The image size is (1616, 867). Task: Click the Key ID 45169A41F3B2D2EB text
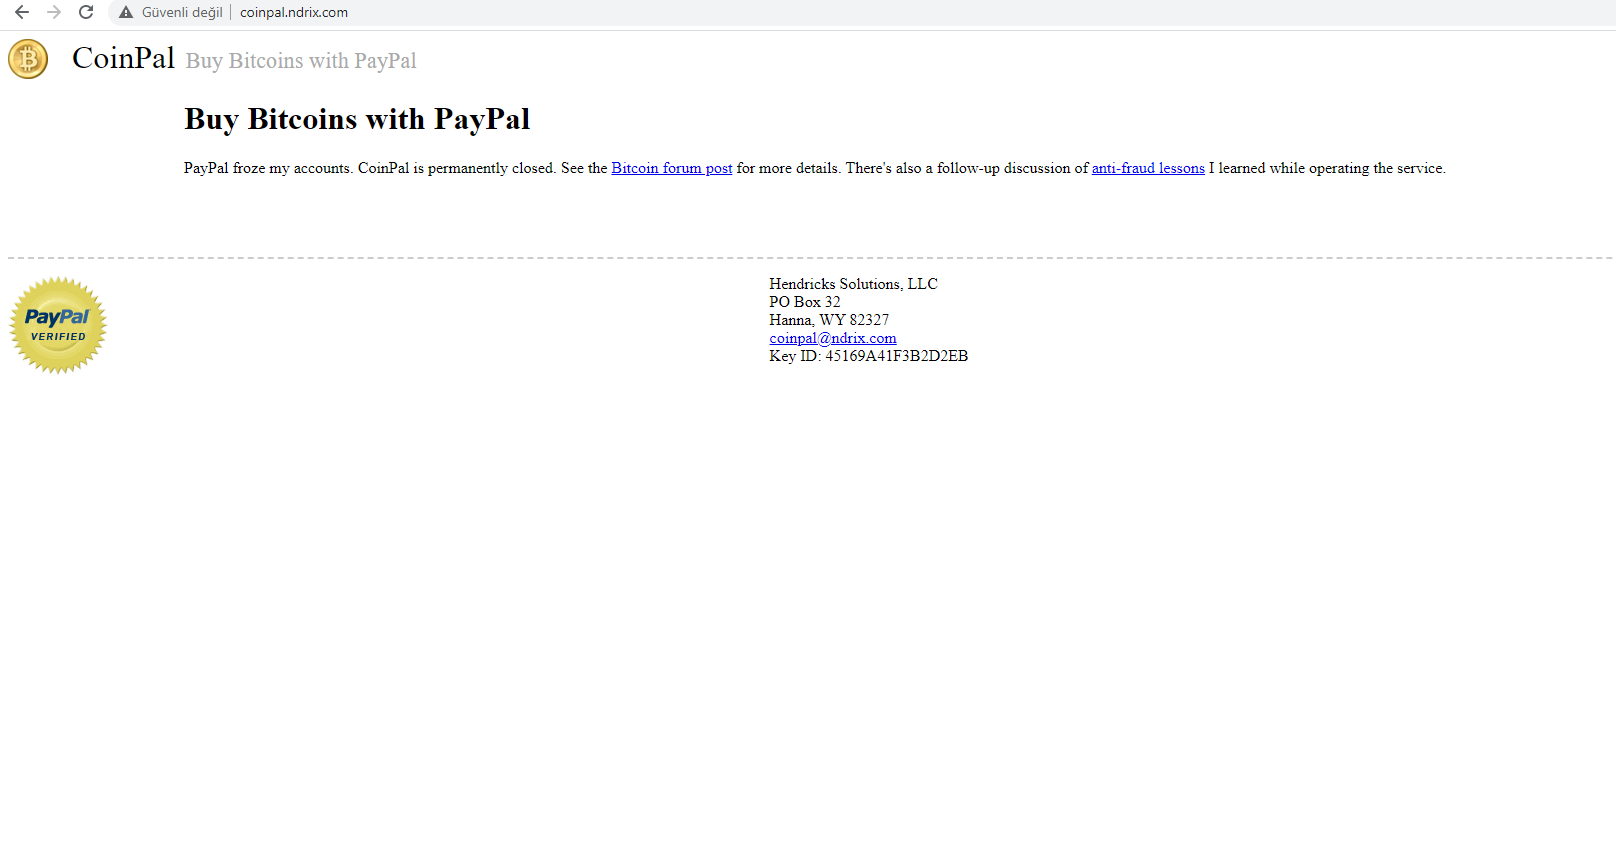pyautogui.click(x=869, y=356)
